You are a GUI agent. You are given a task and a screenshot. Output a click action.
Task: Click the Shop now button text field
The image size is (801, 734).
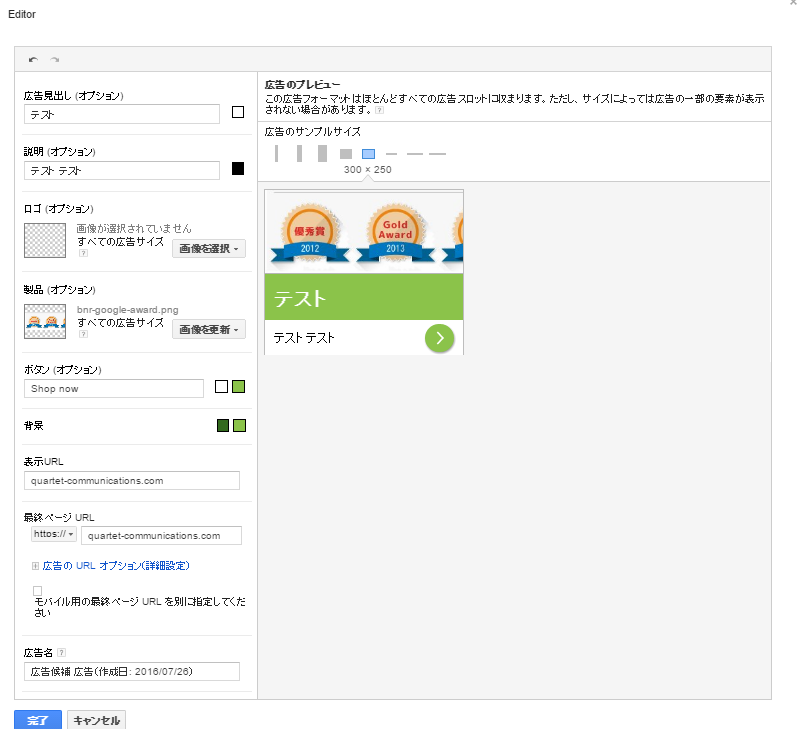pyautogui.click(x=113, y=388)
